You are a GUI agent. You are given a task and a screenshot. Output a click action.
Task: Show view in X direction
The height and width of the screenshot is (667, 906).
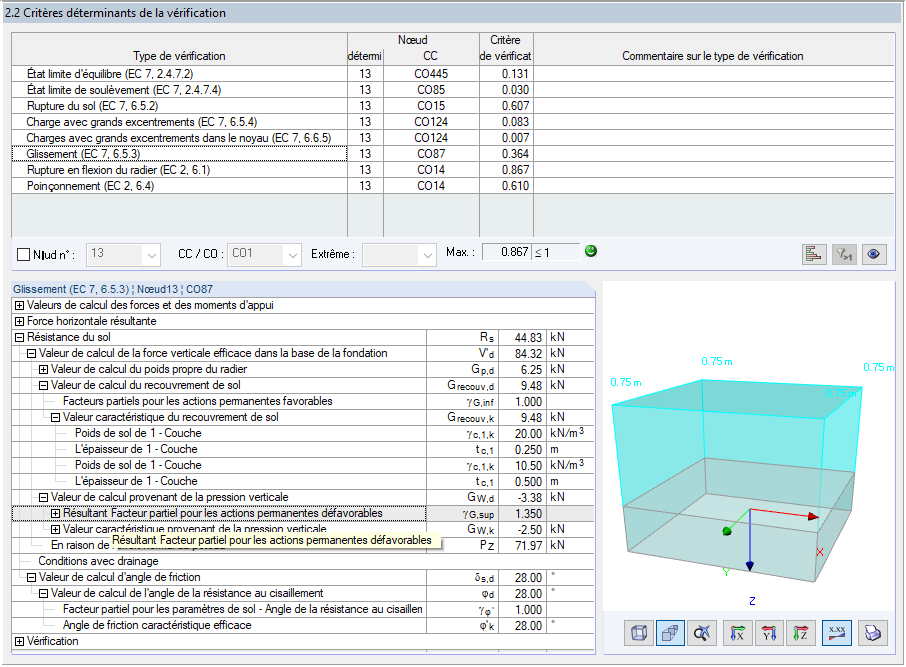(738, 633)
